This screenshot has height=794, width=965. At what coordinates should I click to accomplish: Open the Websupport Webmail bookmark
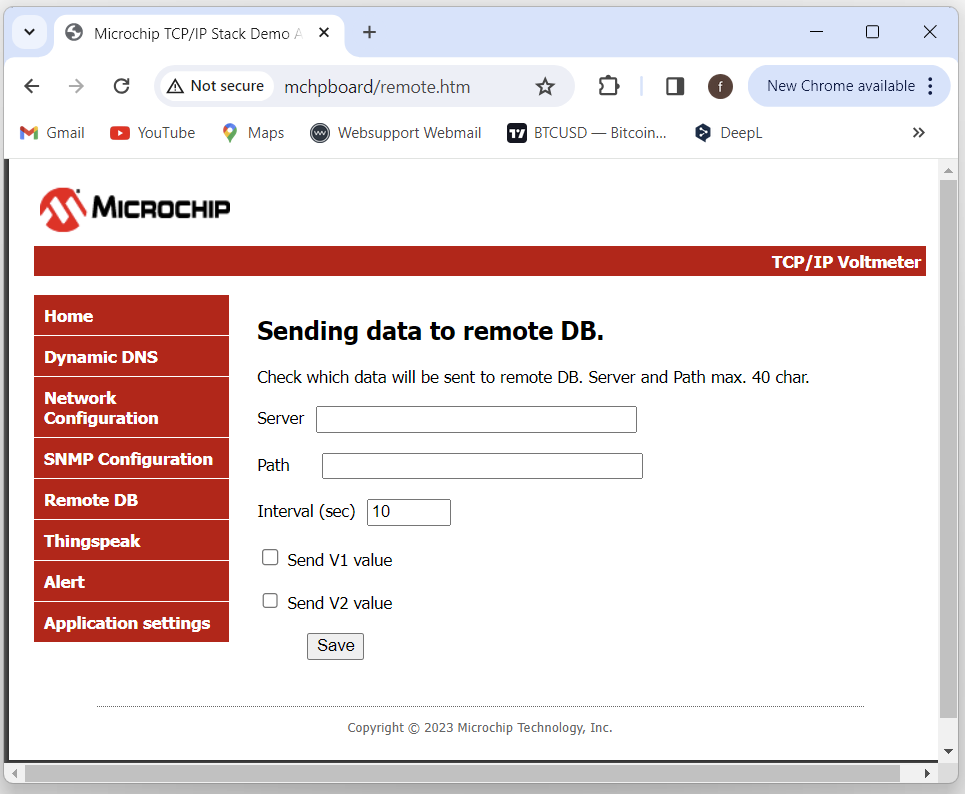click(x=396, y=133)
